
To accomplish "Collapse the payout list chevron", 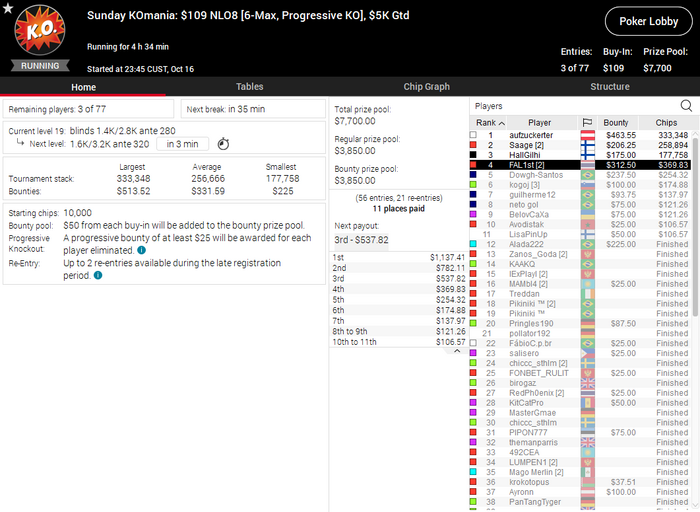I will [457, 351].
